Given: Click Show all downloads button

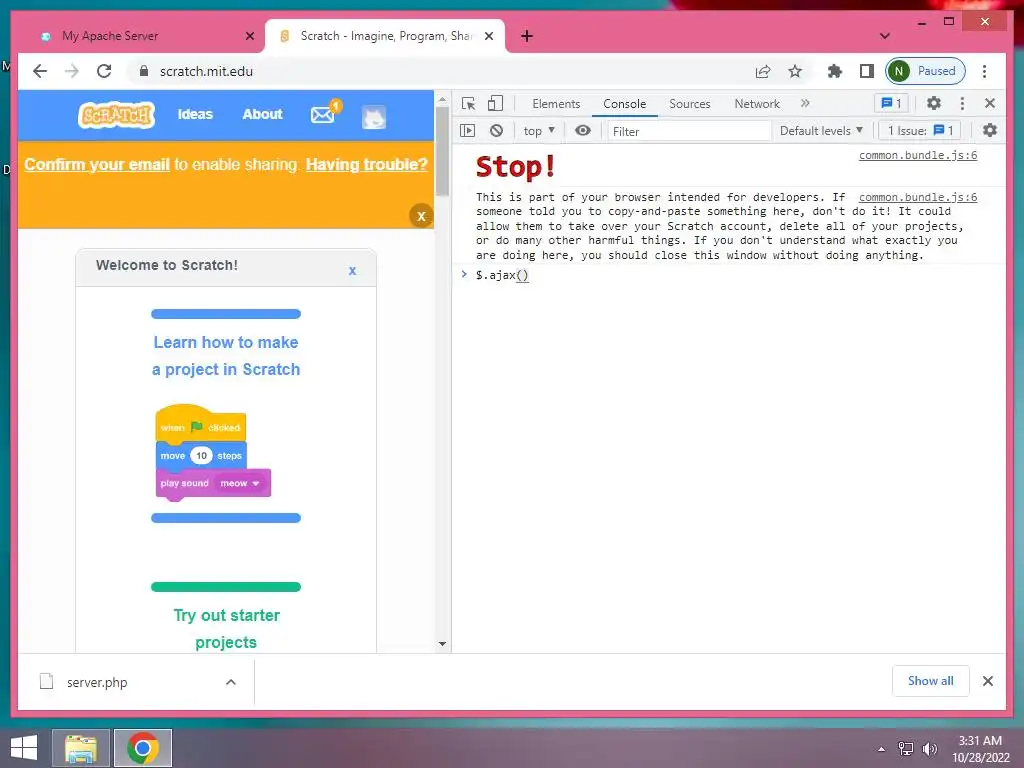Looking at the screenshot, I should click(931, 681).
